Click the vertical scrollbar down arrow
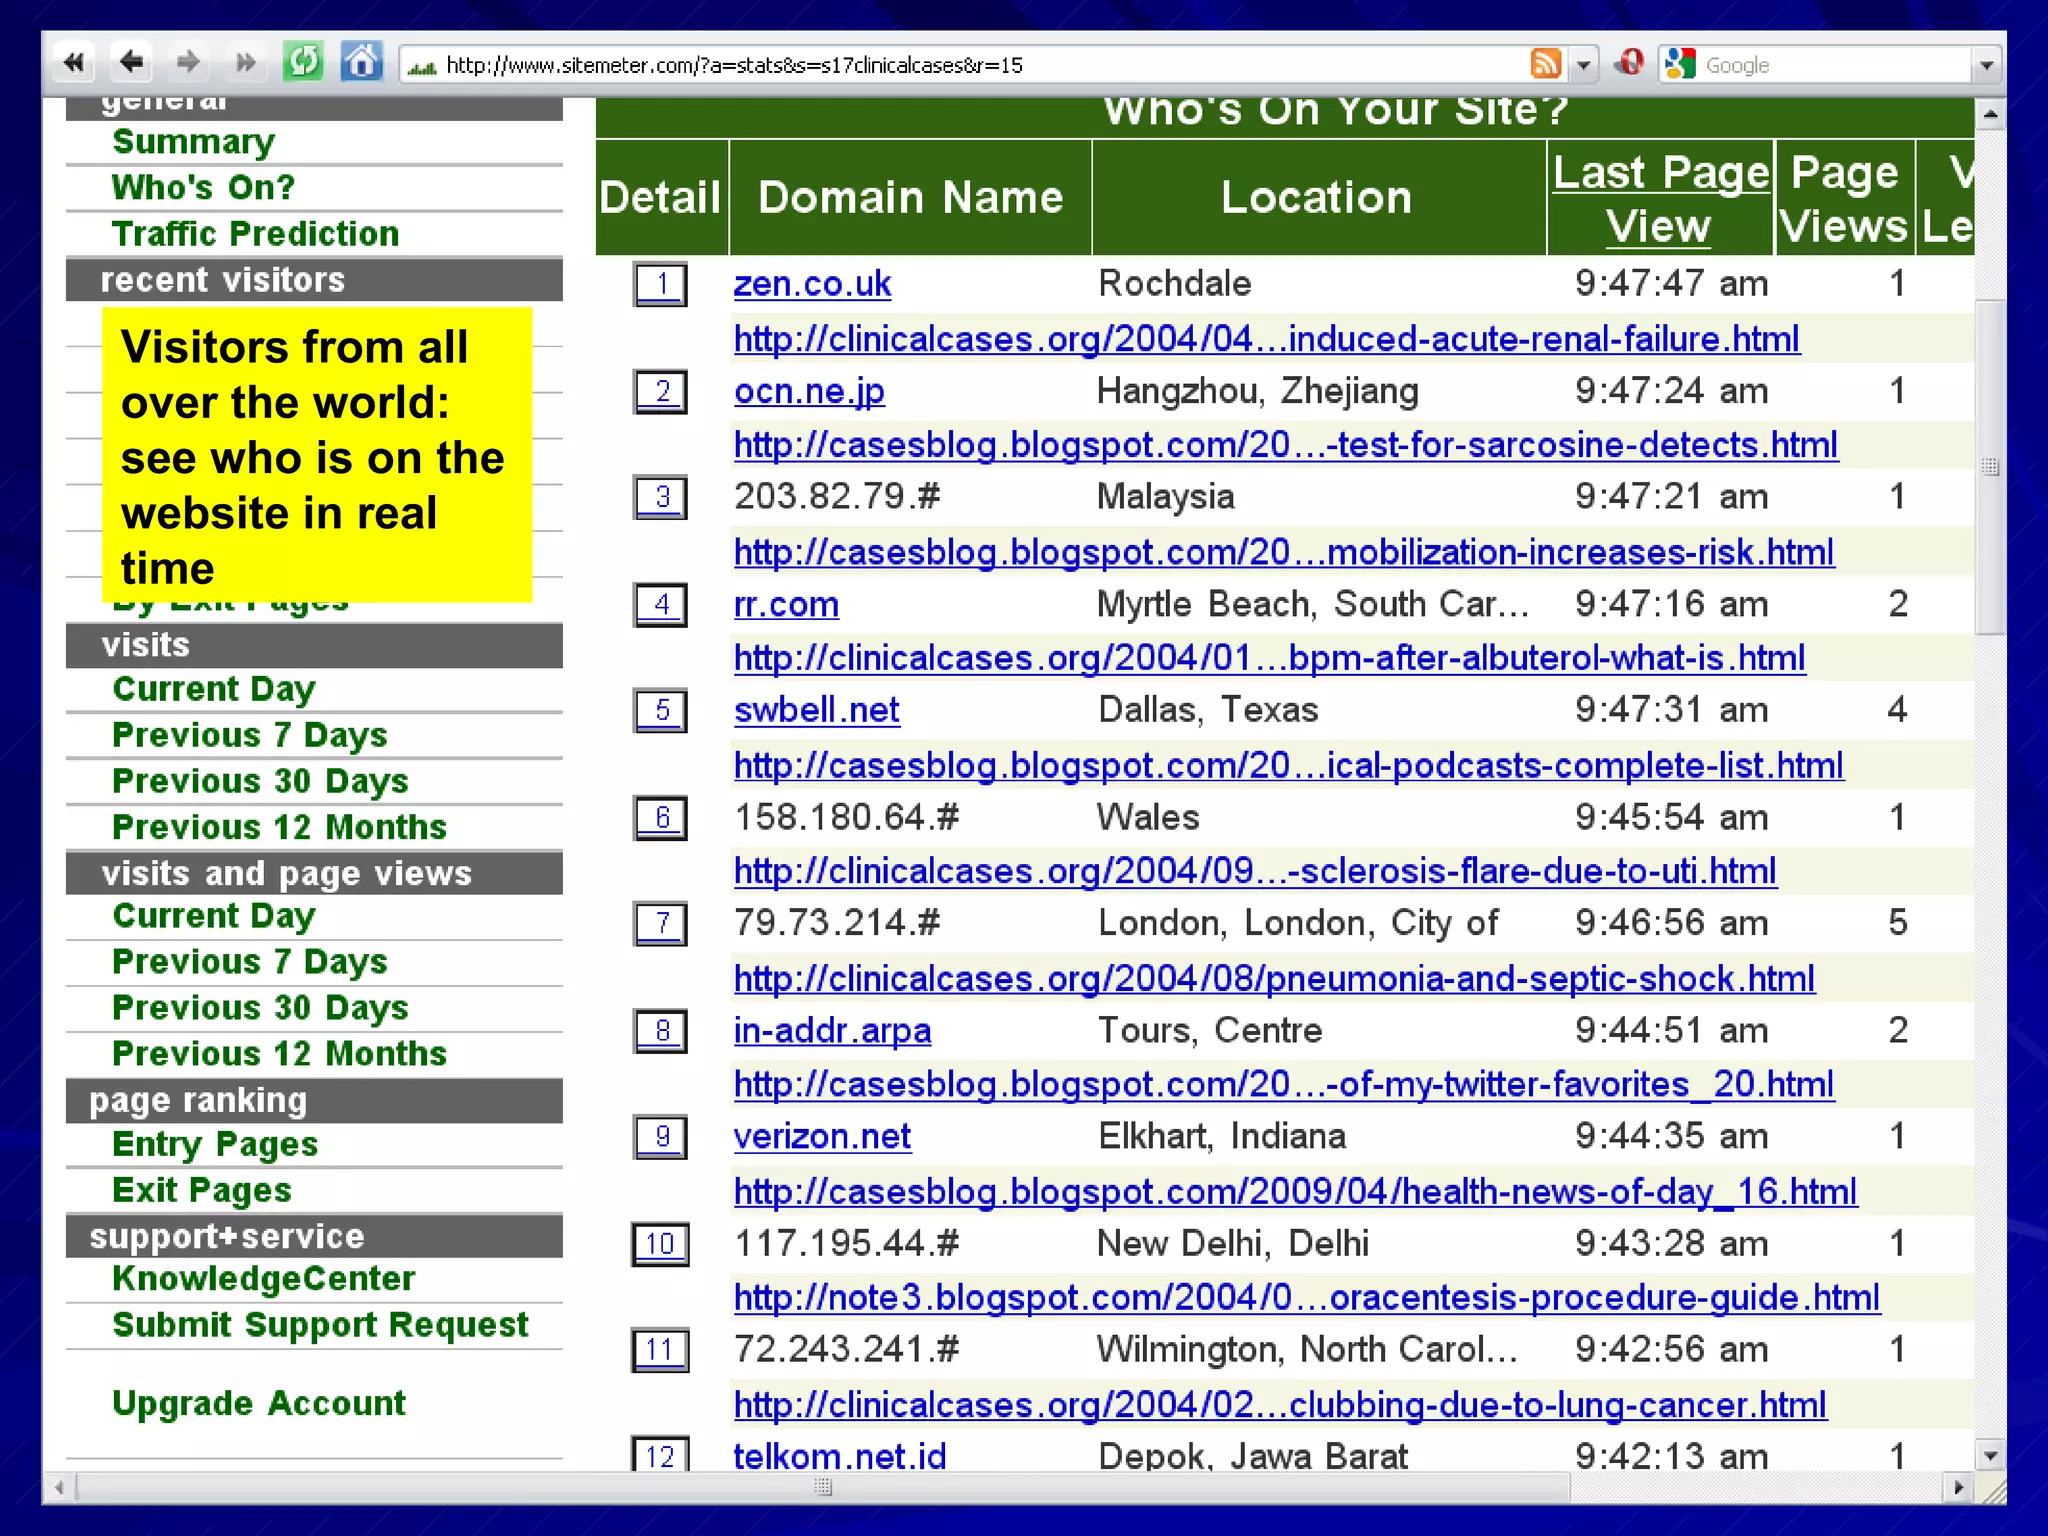Screen dimensions: 2048x1536 coord(1991,1456)
